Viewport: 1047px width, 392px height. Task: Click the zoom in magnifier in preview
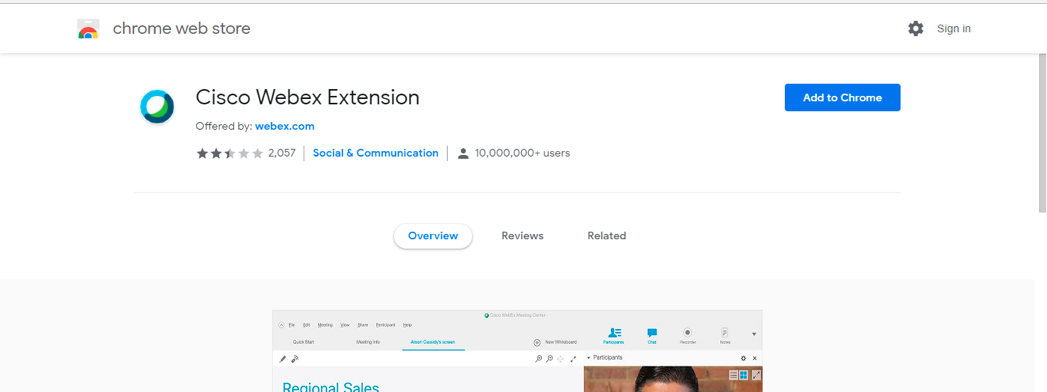[x=539, y=359]
